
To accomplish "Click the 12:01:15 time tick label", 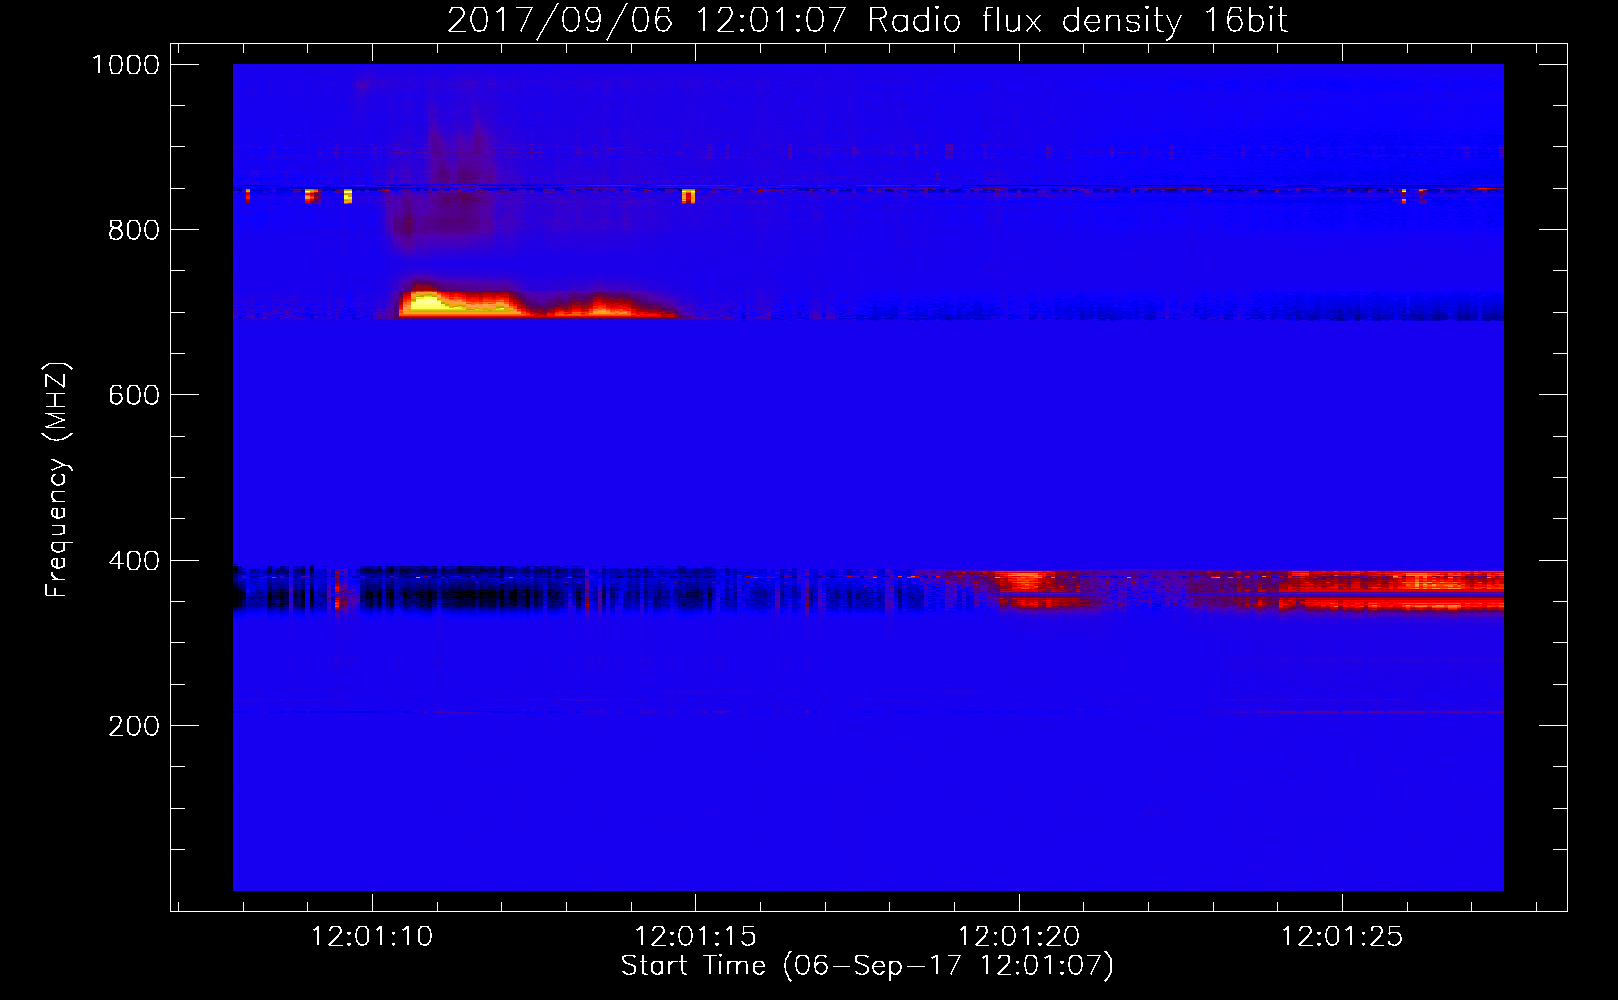I will (695, 937).
